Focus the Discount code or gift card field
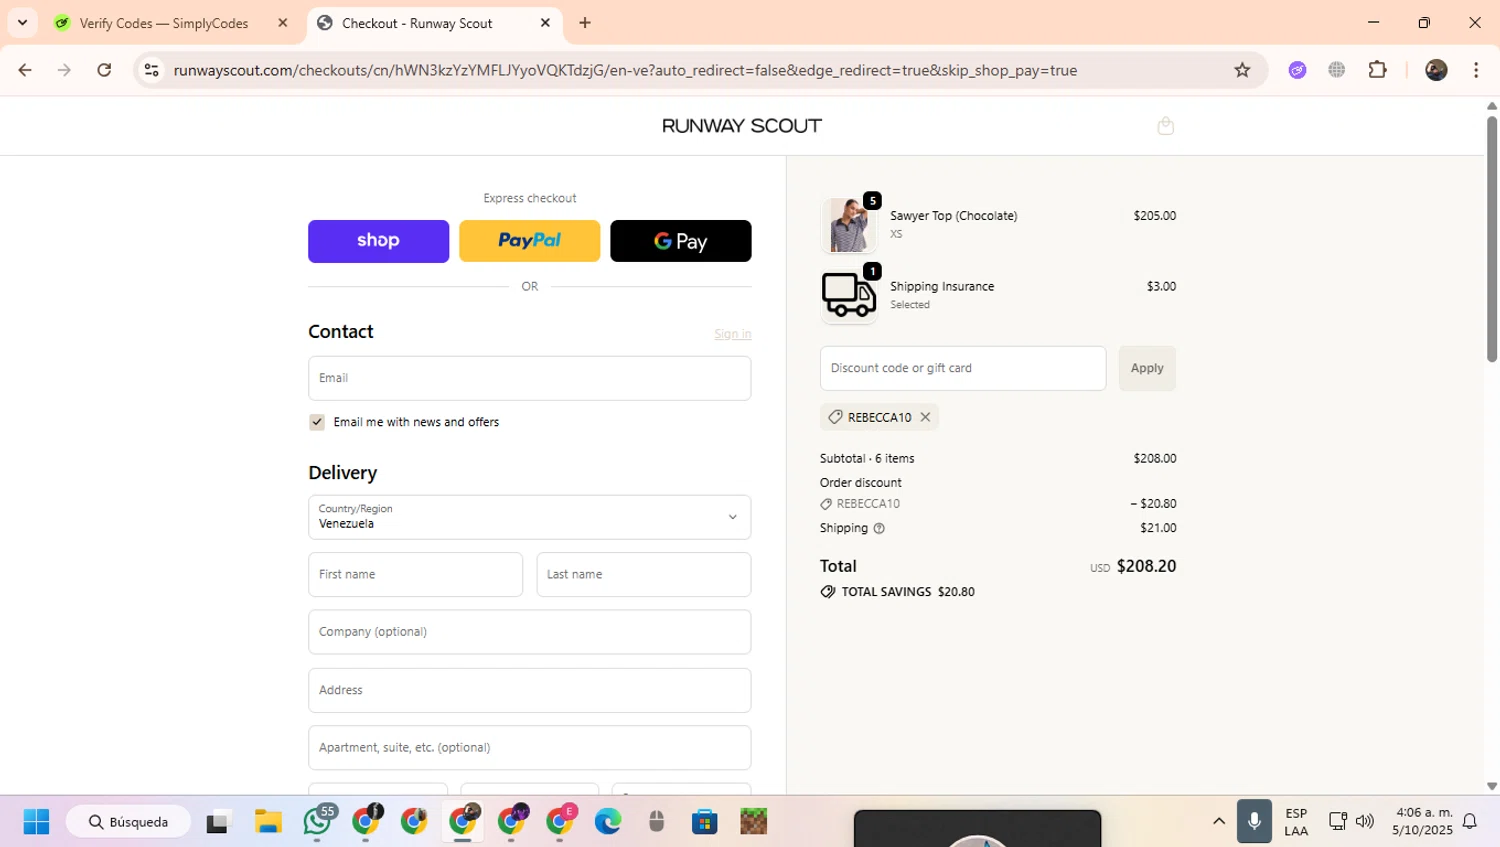This screenshot has width=1500, height=847. coord(963,368)
